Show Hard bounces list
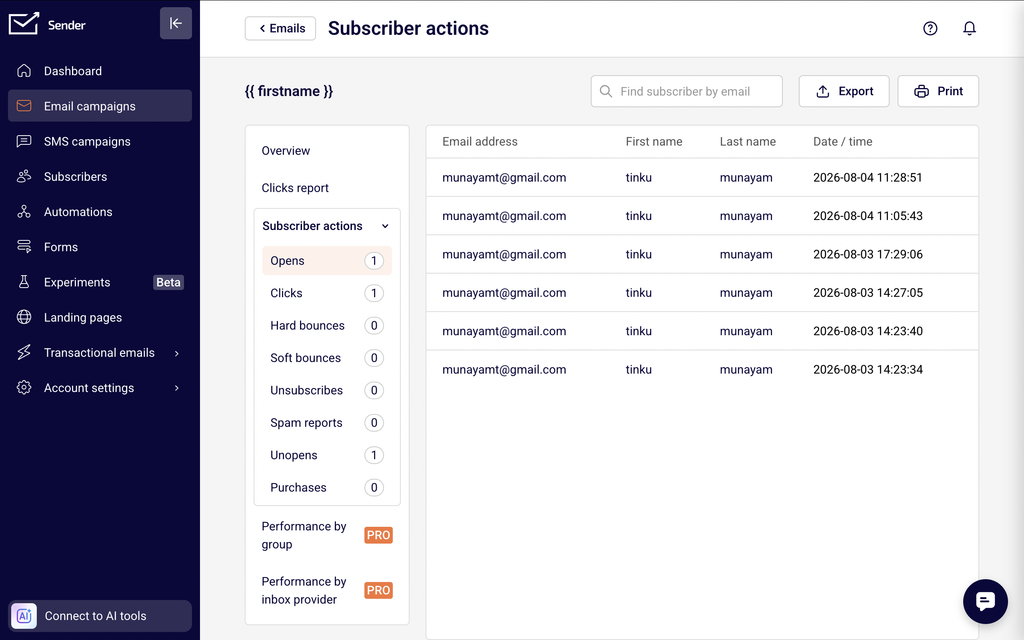 coord(327,325)
